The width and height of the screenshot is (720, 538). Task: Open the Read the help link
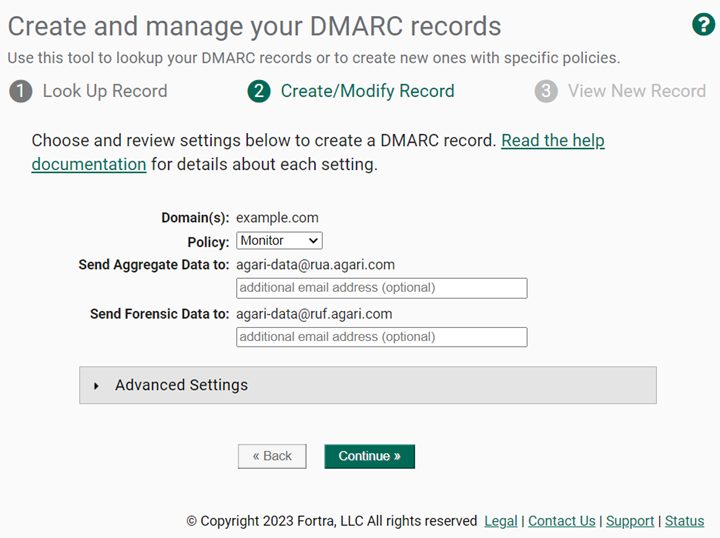(553, 140)
